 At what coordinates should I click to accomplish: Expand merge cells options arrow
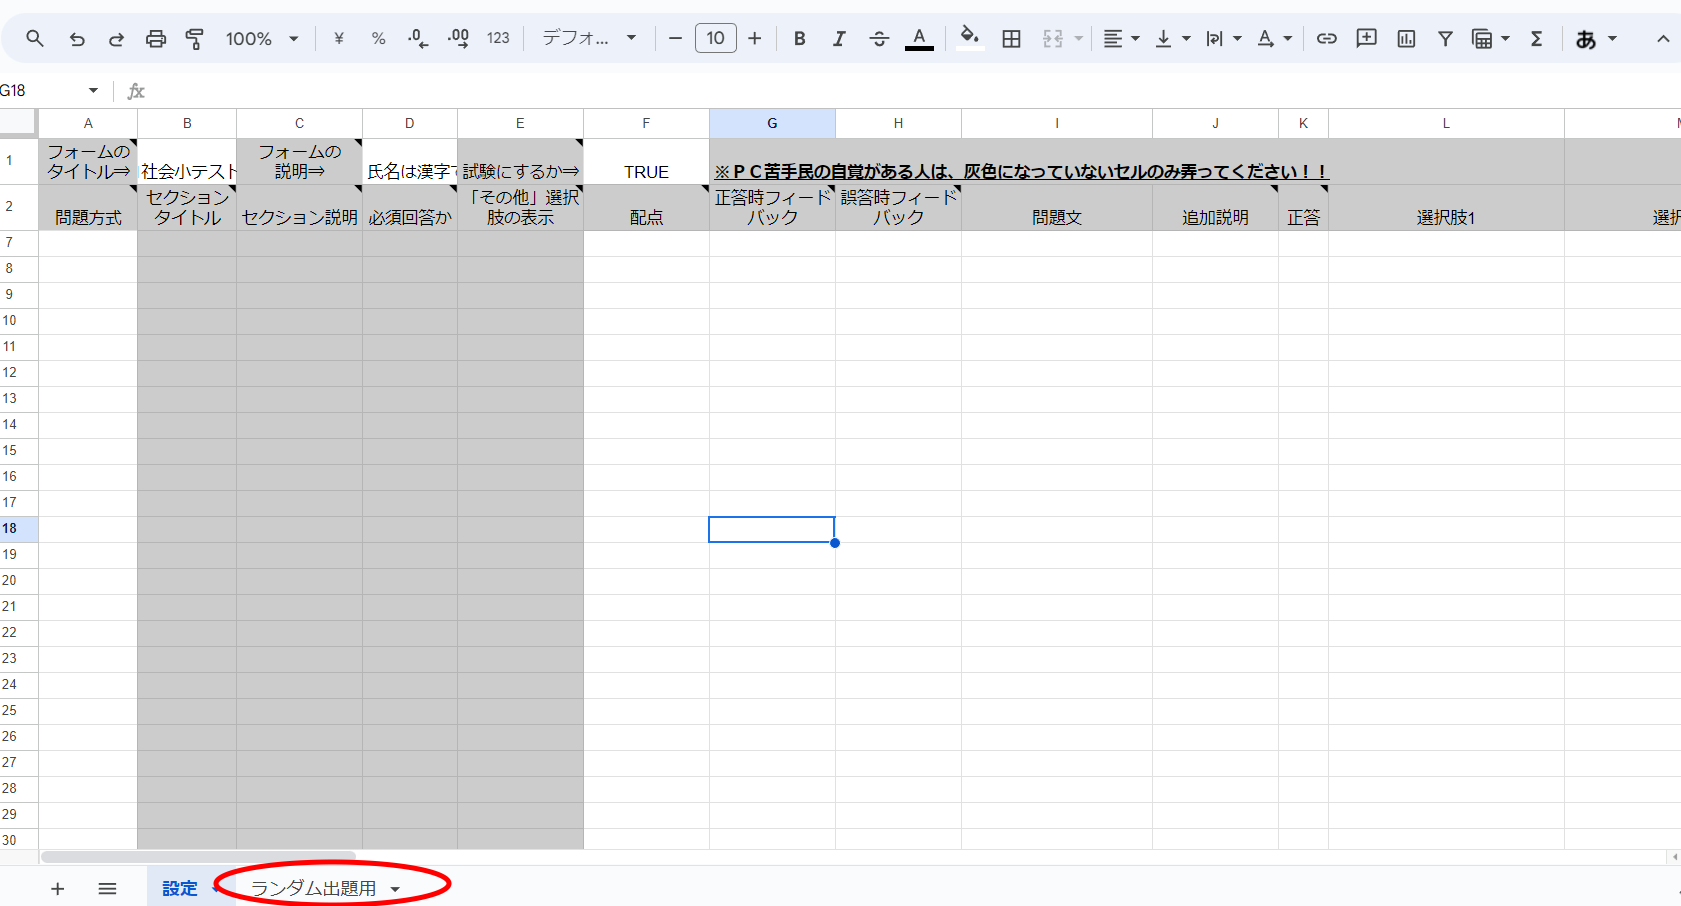click(x=1079, y=38)
